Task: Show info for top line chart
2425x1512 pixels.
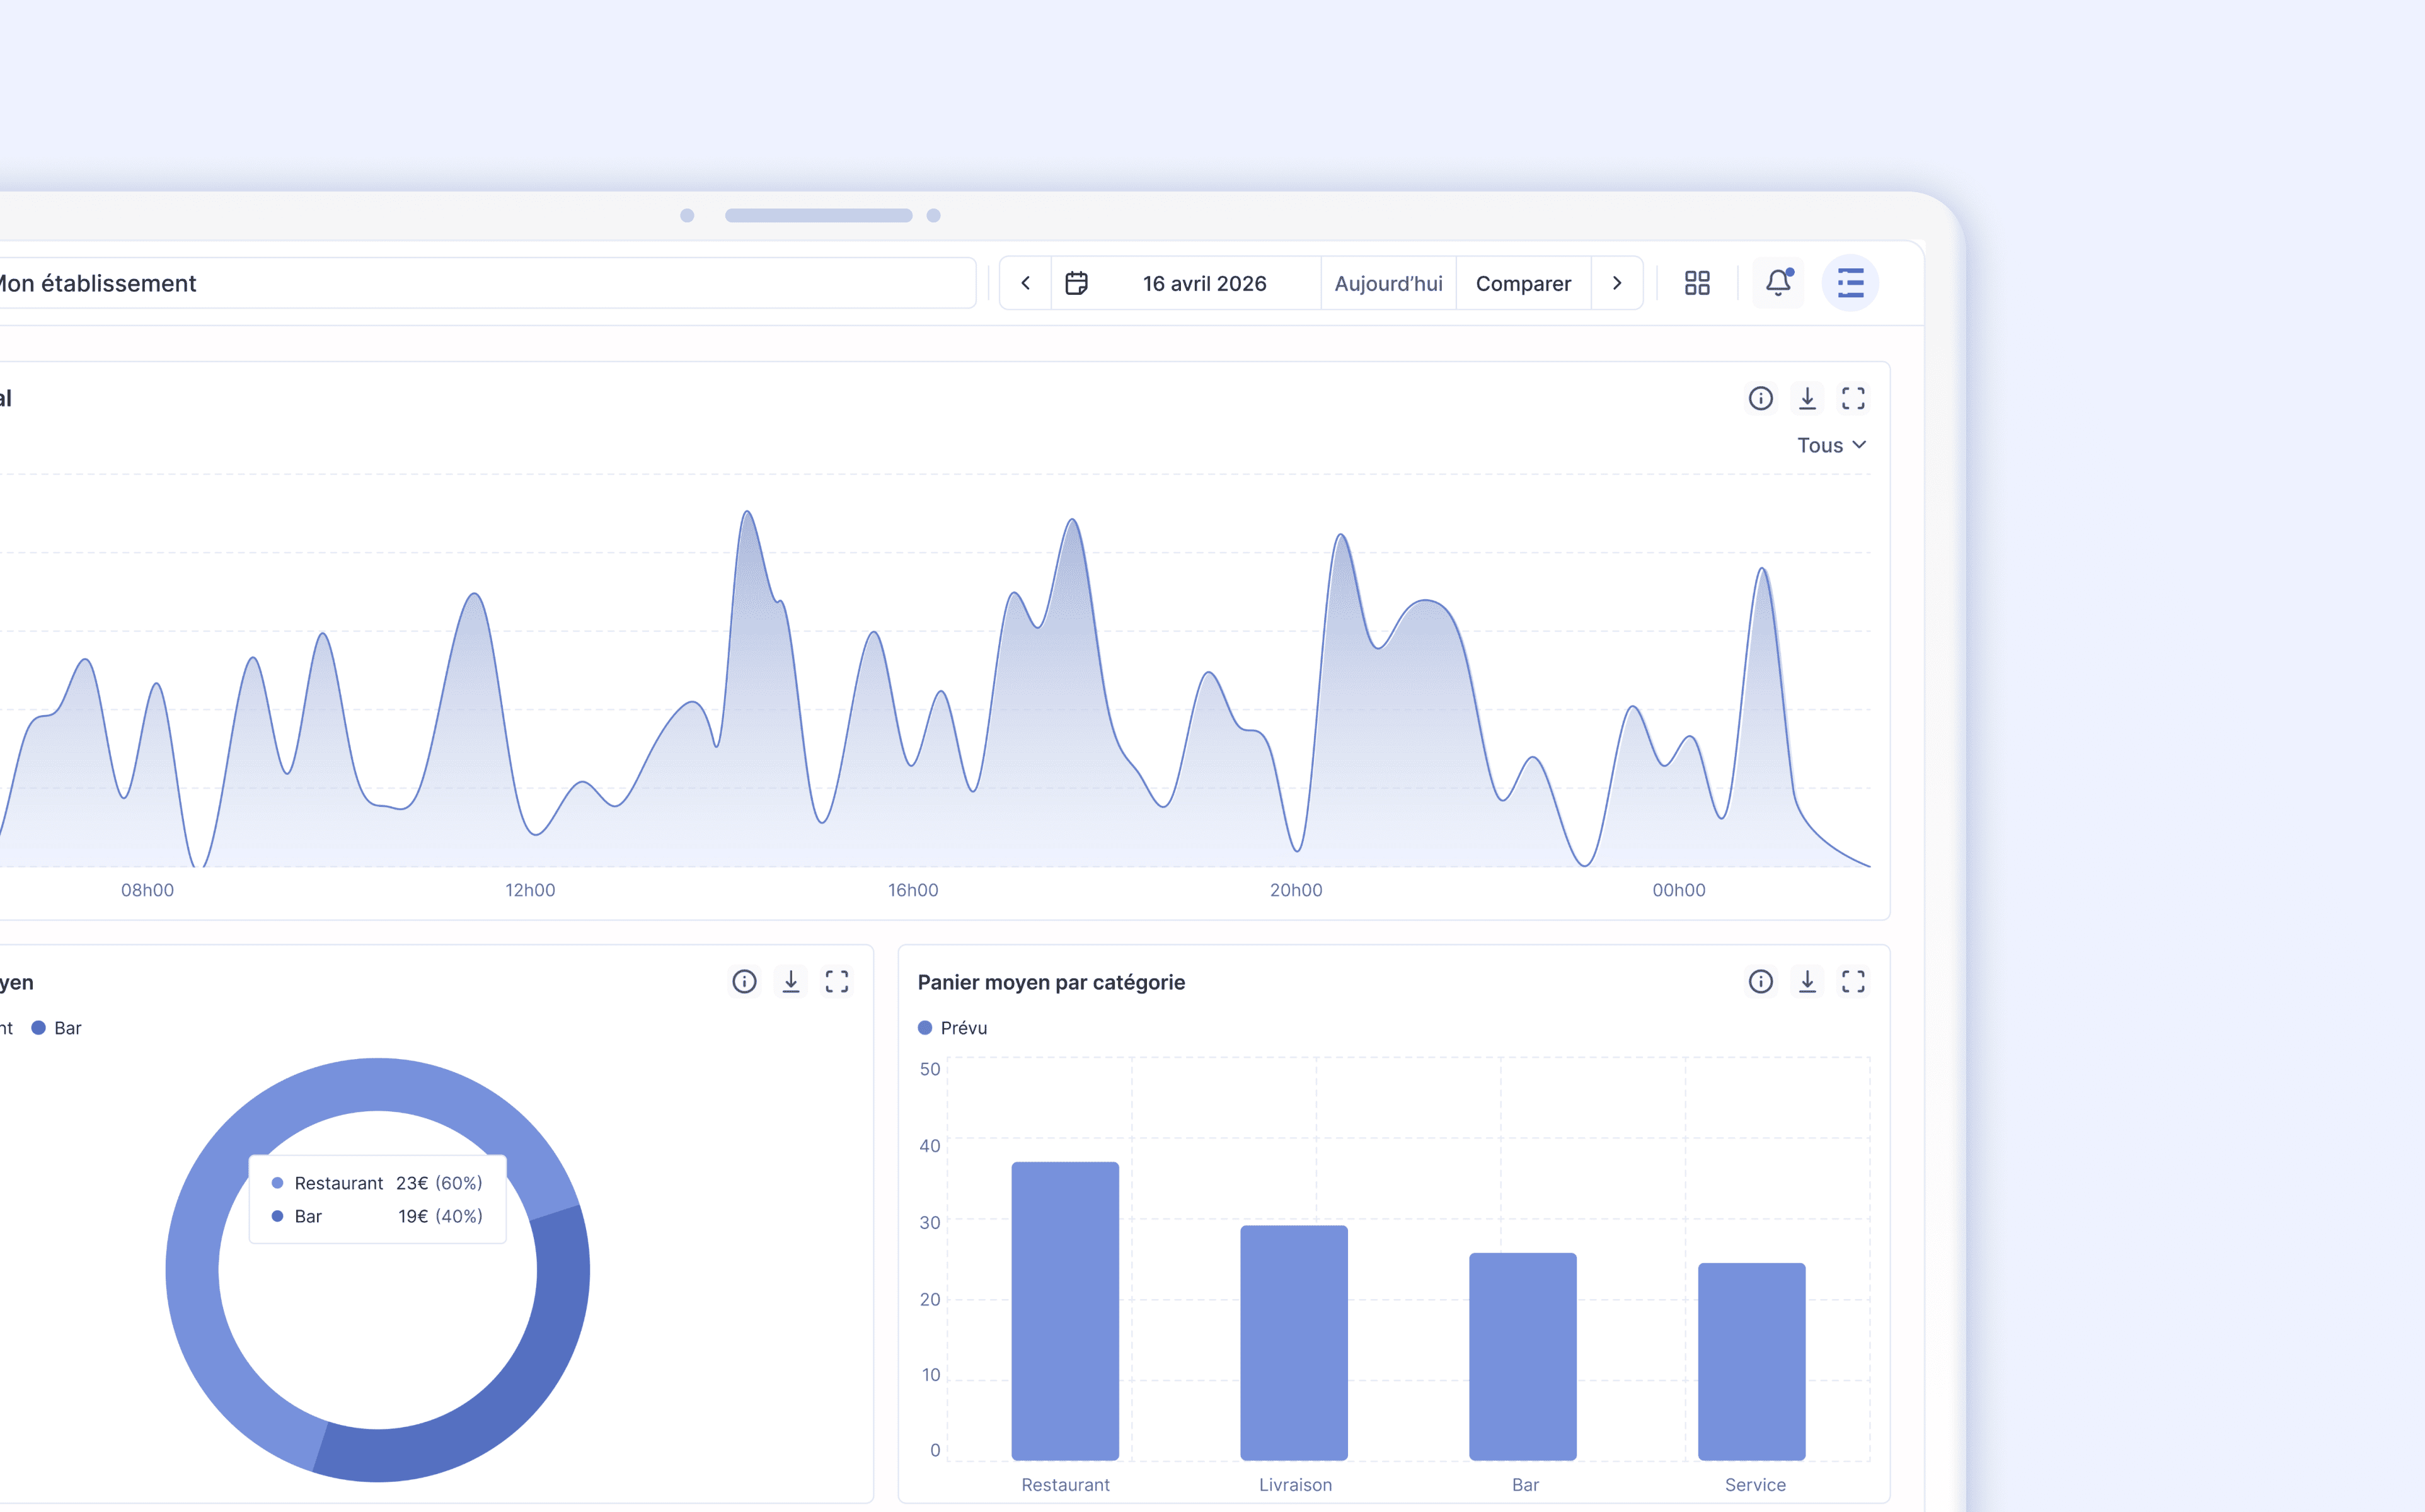Action: point(1760,398)
